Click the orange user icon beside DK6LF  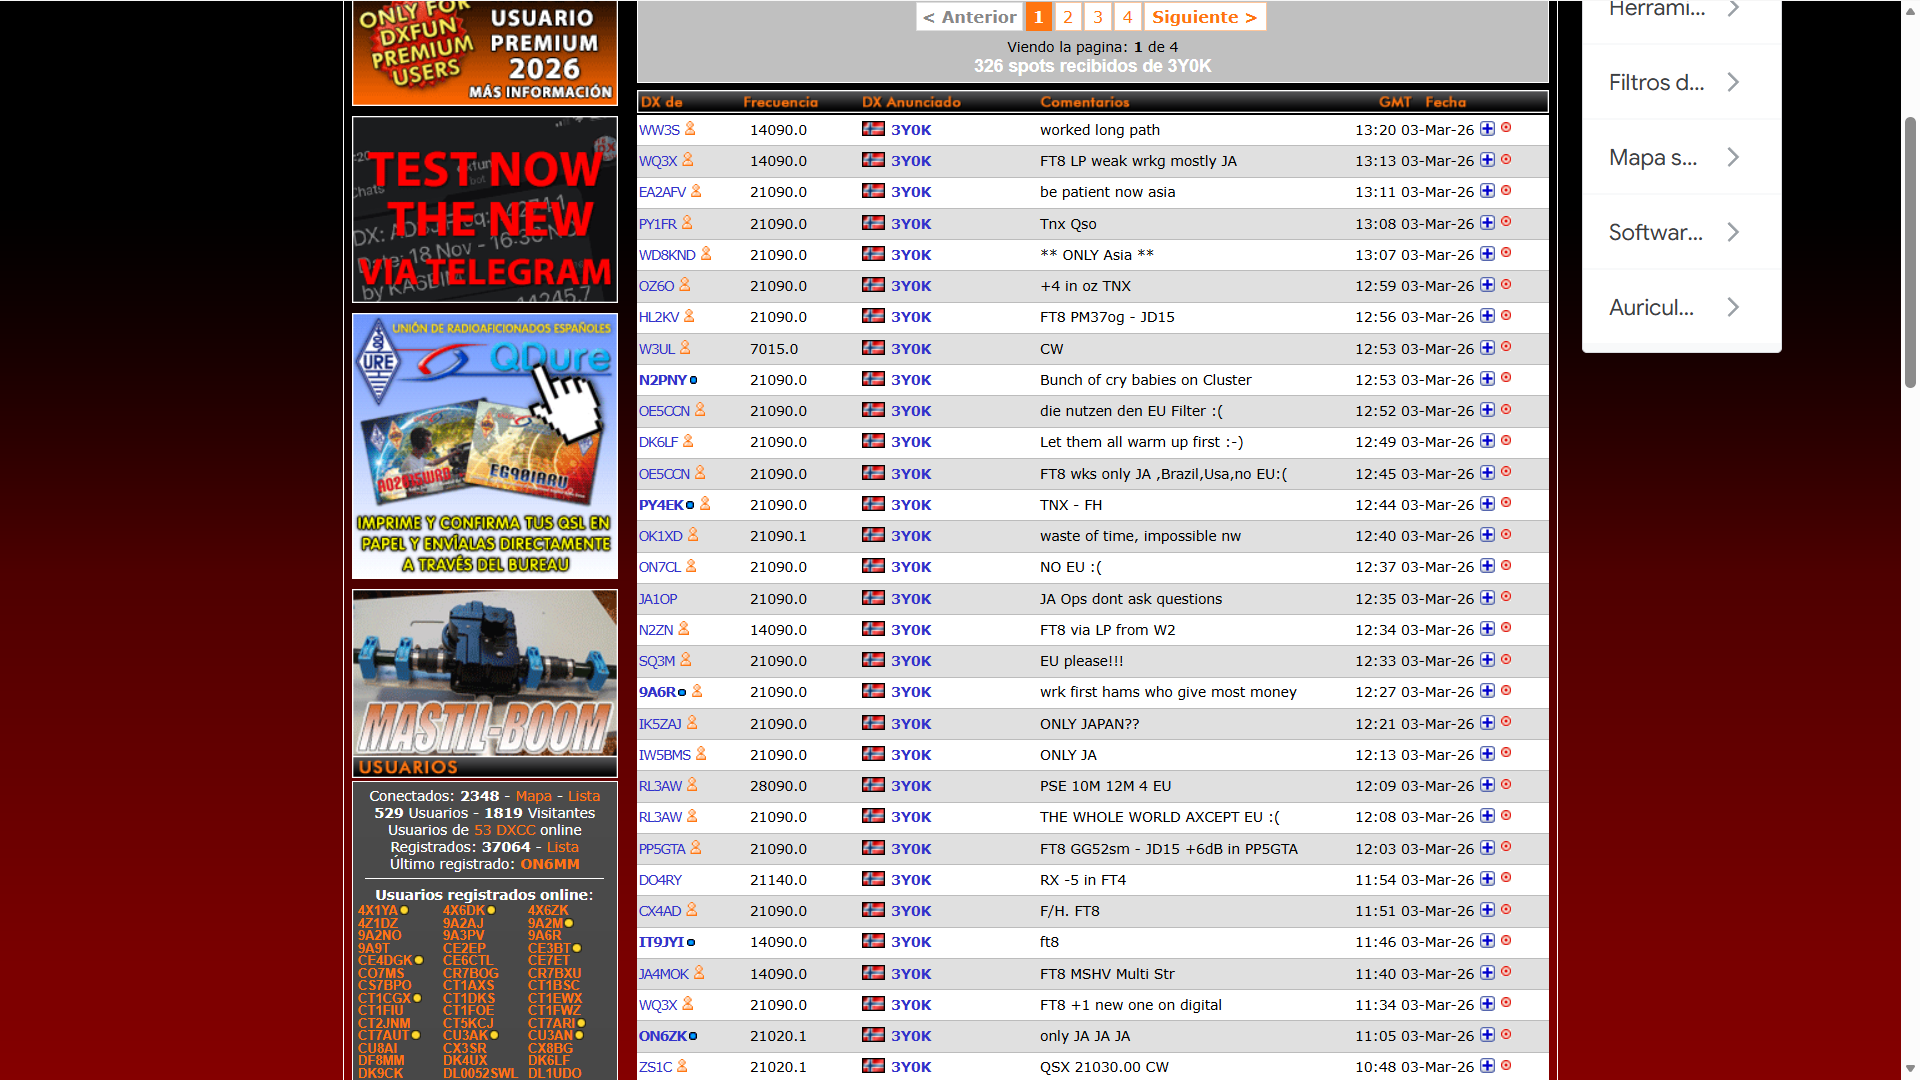coord(688,441)
